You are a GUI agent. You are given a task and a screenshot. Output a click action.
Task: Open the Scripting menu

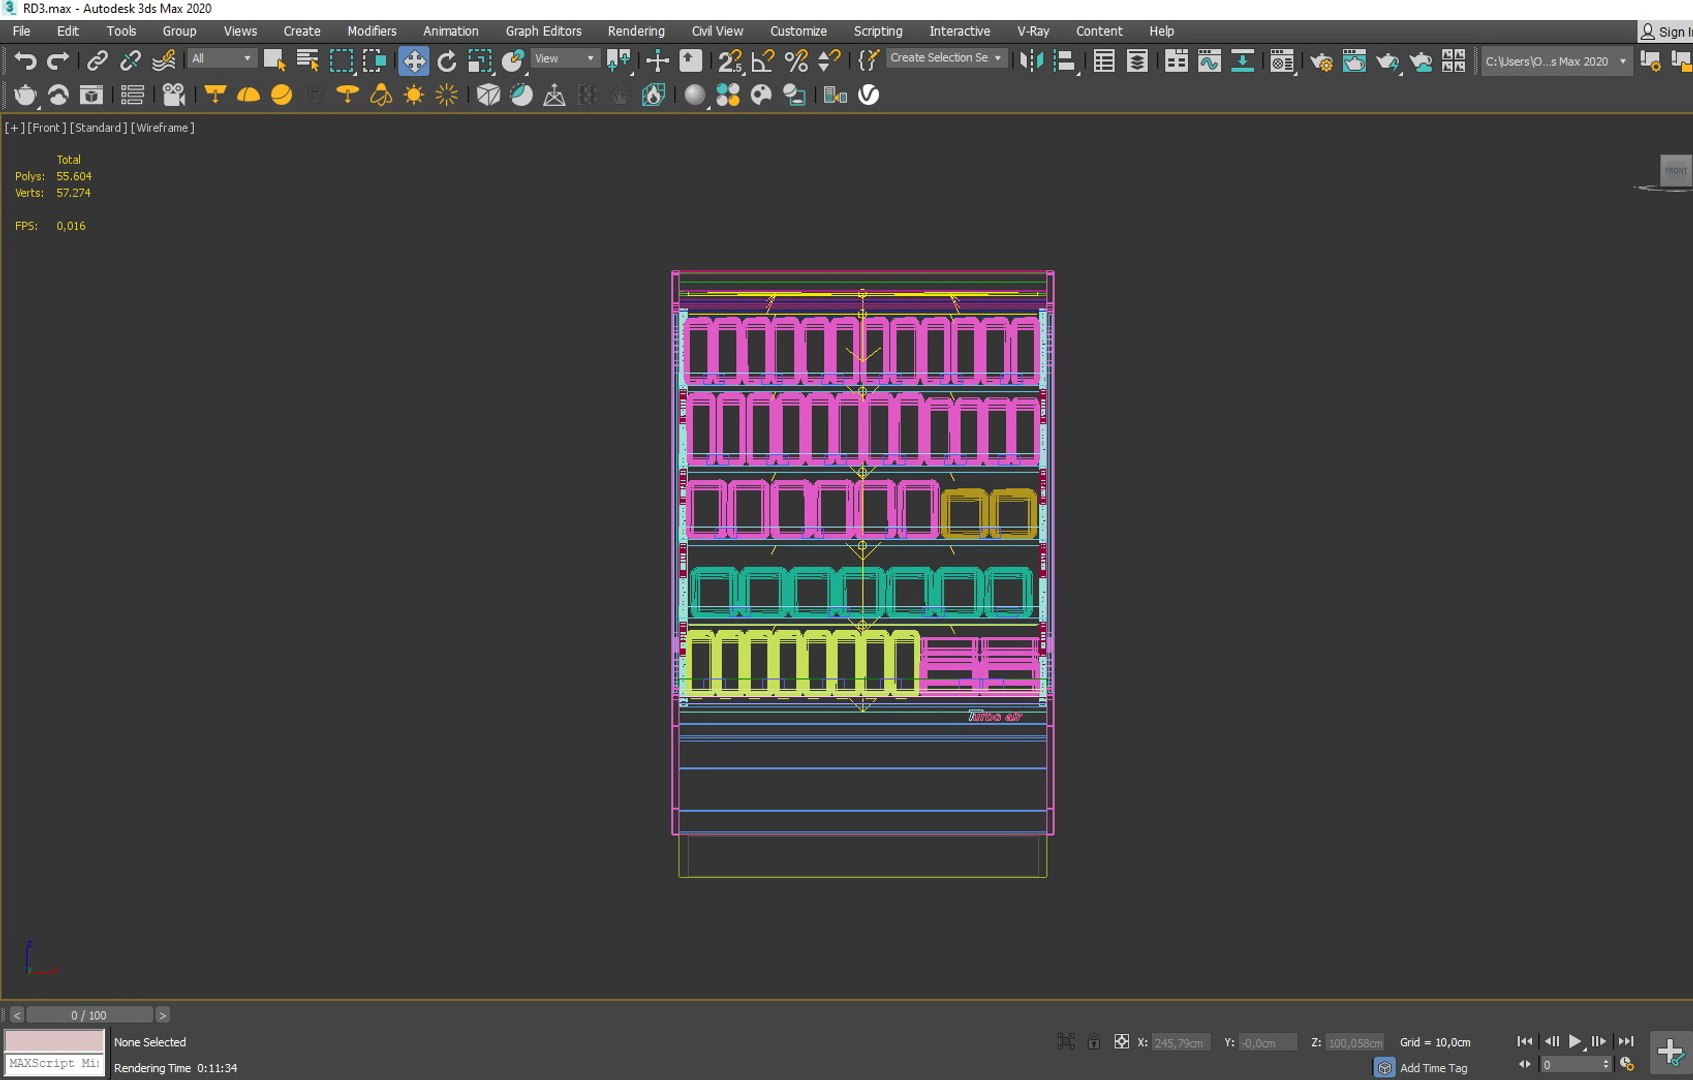[x=878, y=31]
